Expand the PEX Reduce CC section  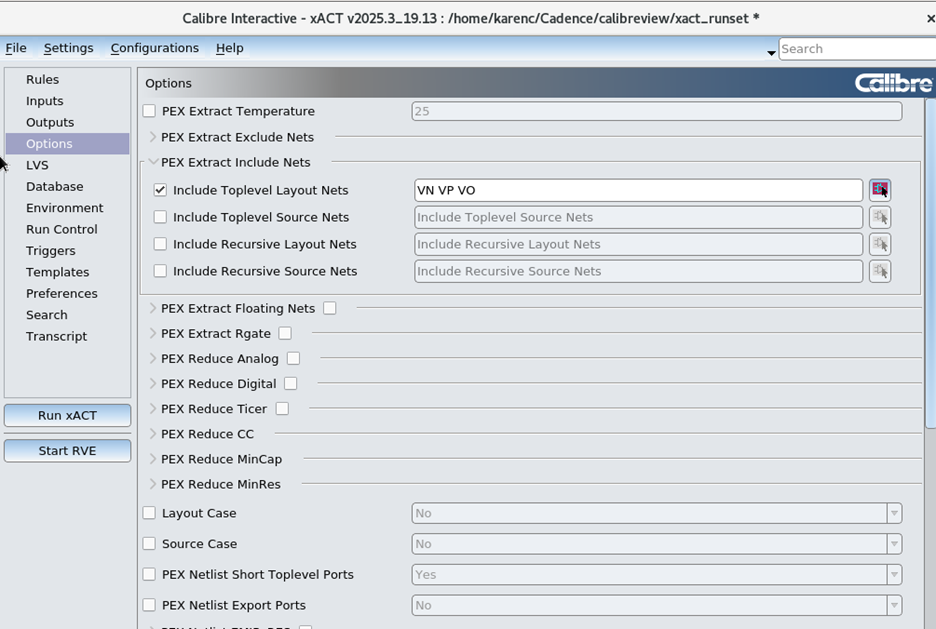(x=153, y=434)
